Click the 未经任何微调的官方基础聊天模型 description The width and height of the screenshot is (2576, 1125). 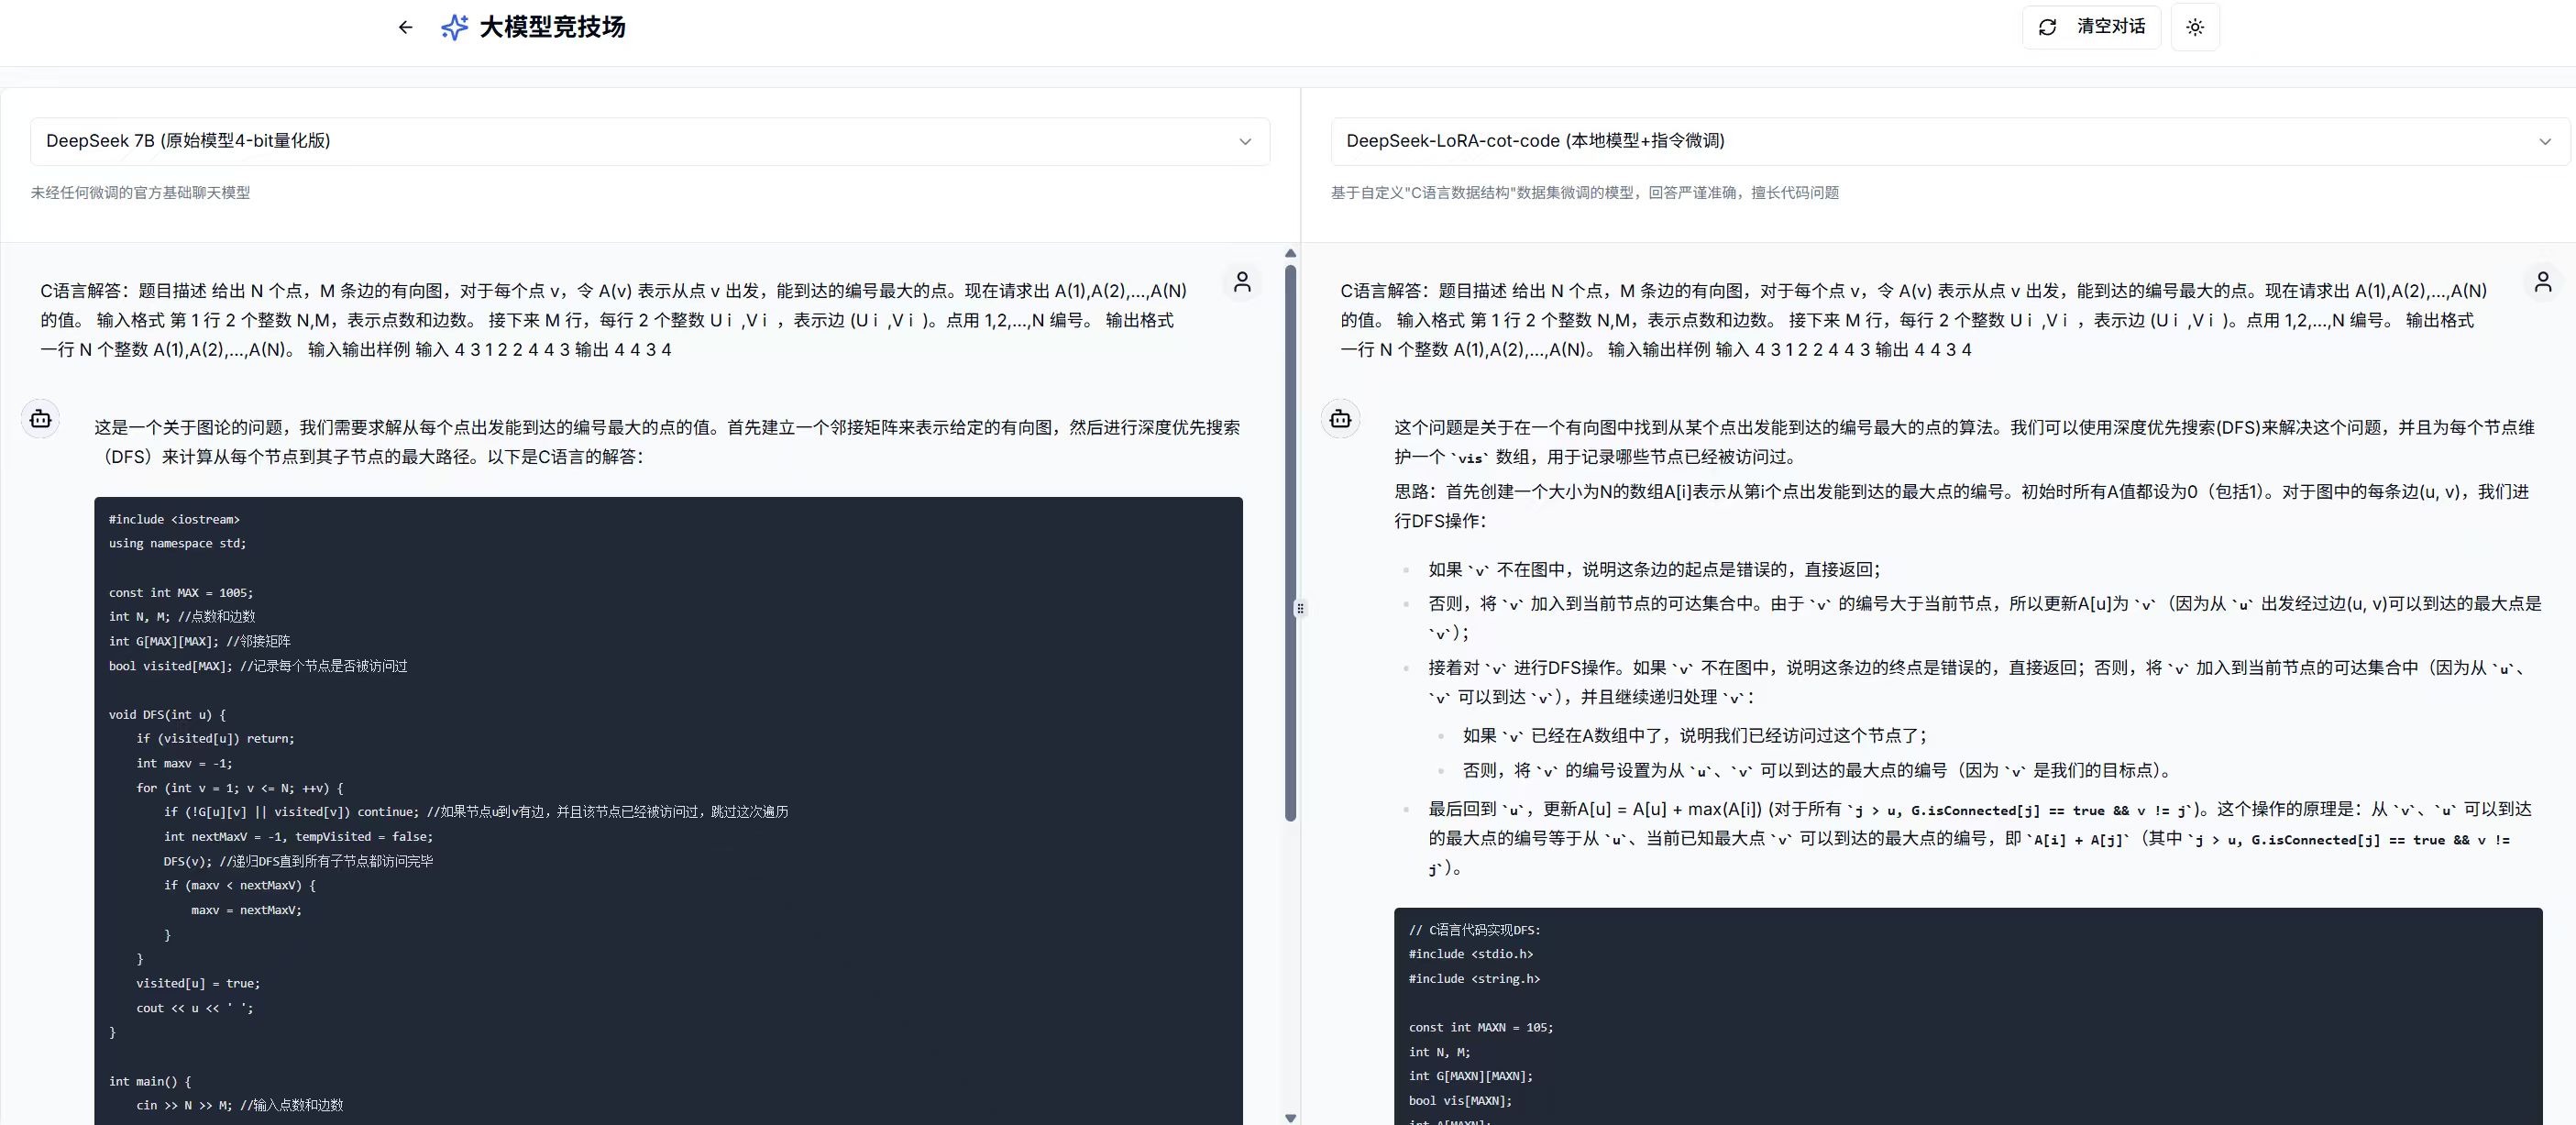coord(140,193)
